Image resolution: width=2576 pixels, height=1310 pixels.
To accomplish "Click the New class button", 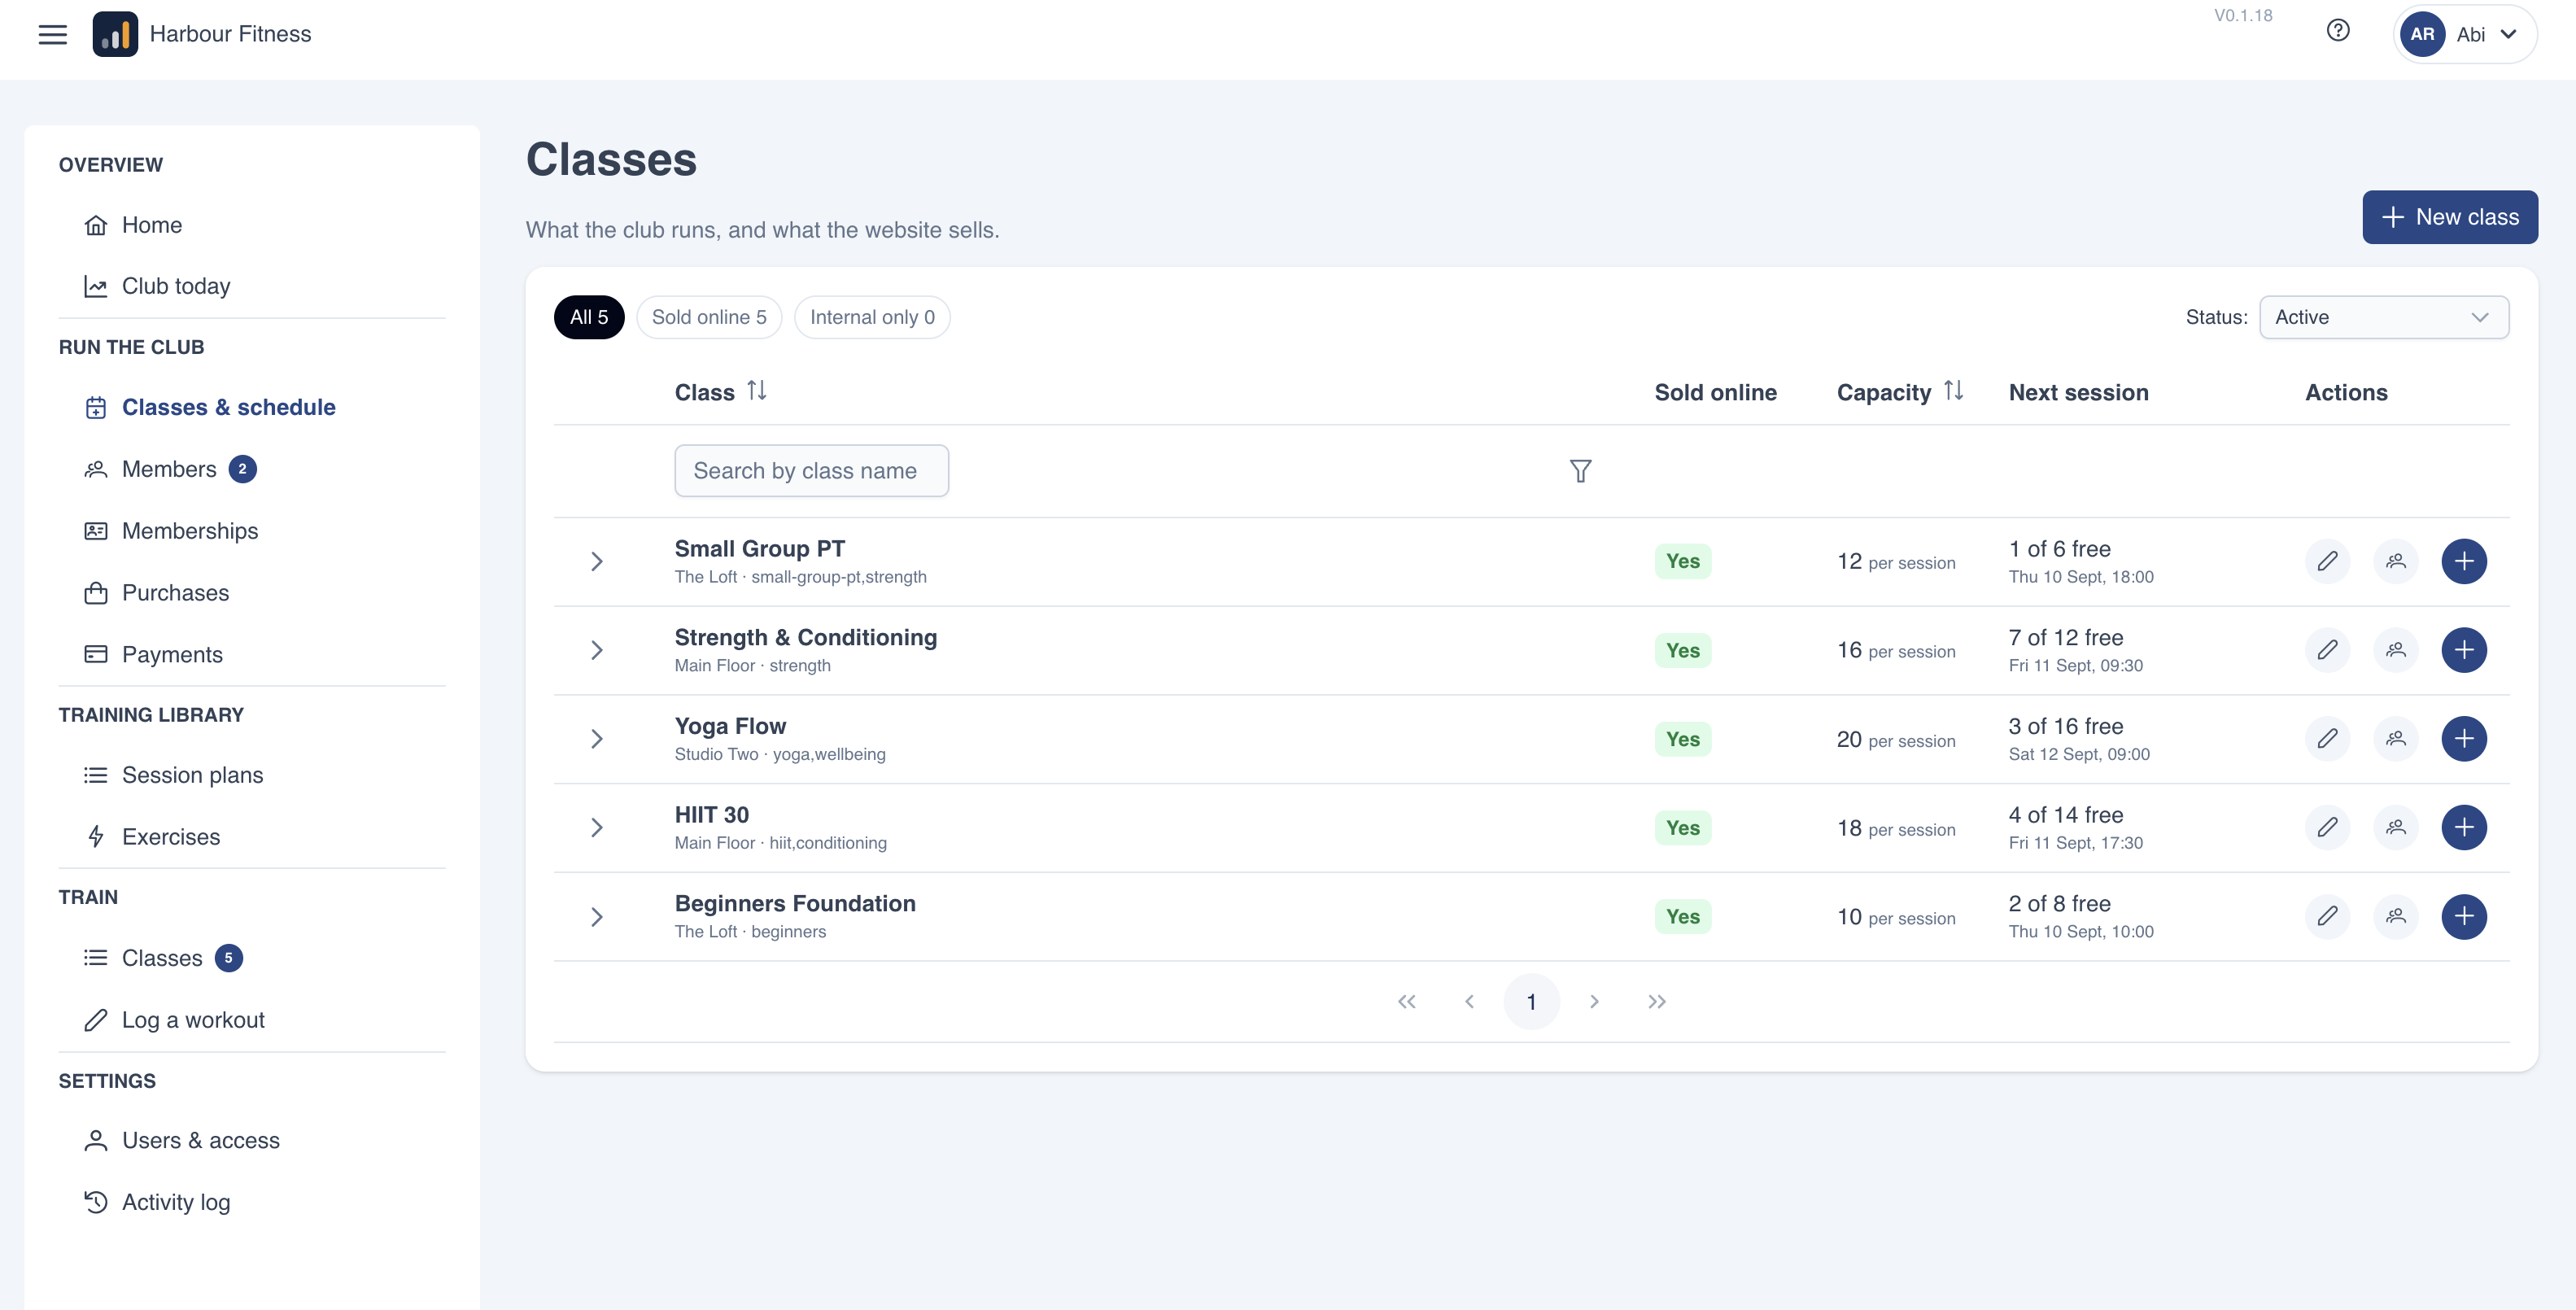I will tap(2449, 217).
